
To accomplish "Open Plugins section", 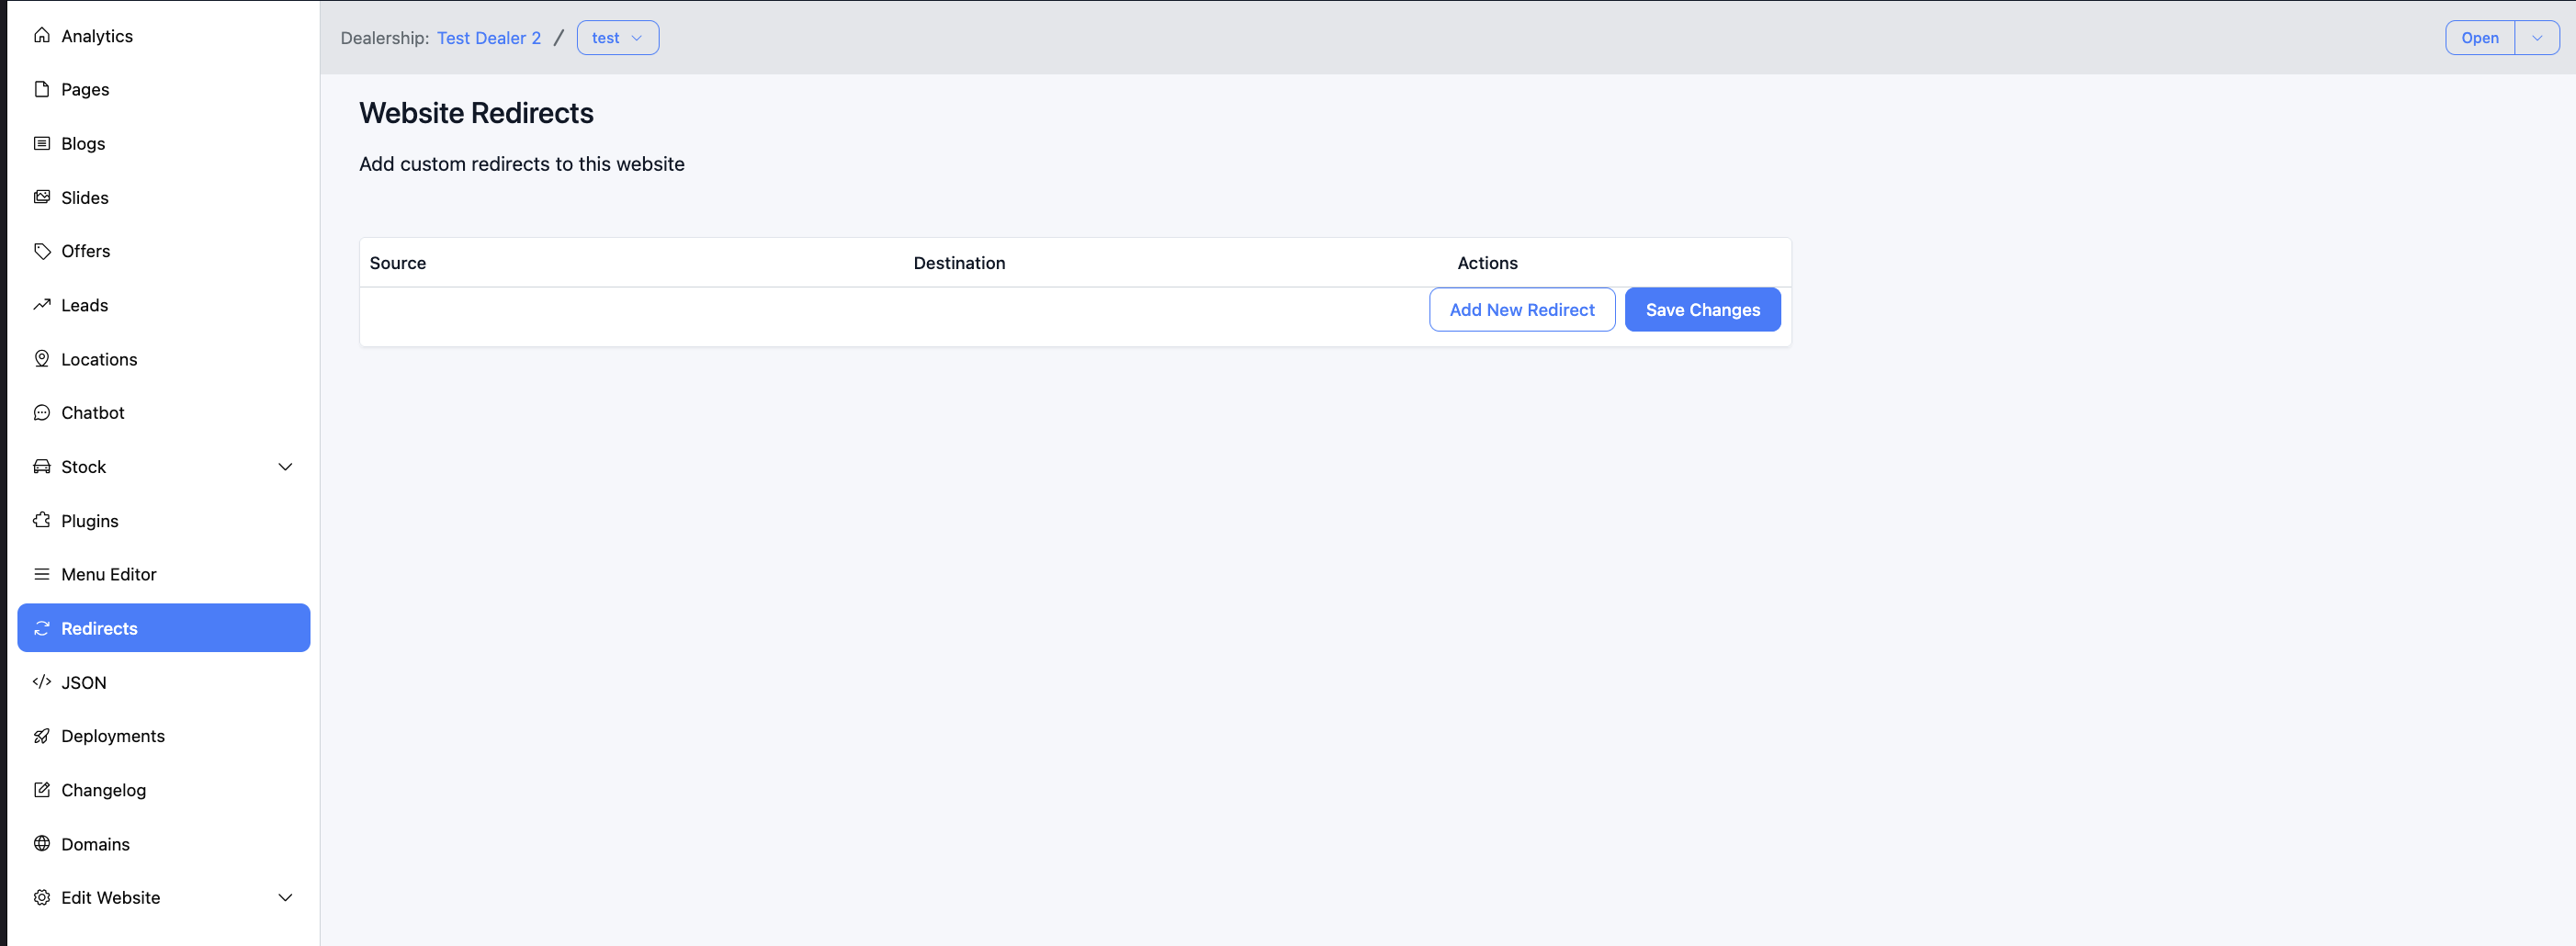I will (x=164, y=520).
